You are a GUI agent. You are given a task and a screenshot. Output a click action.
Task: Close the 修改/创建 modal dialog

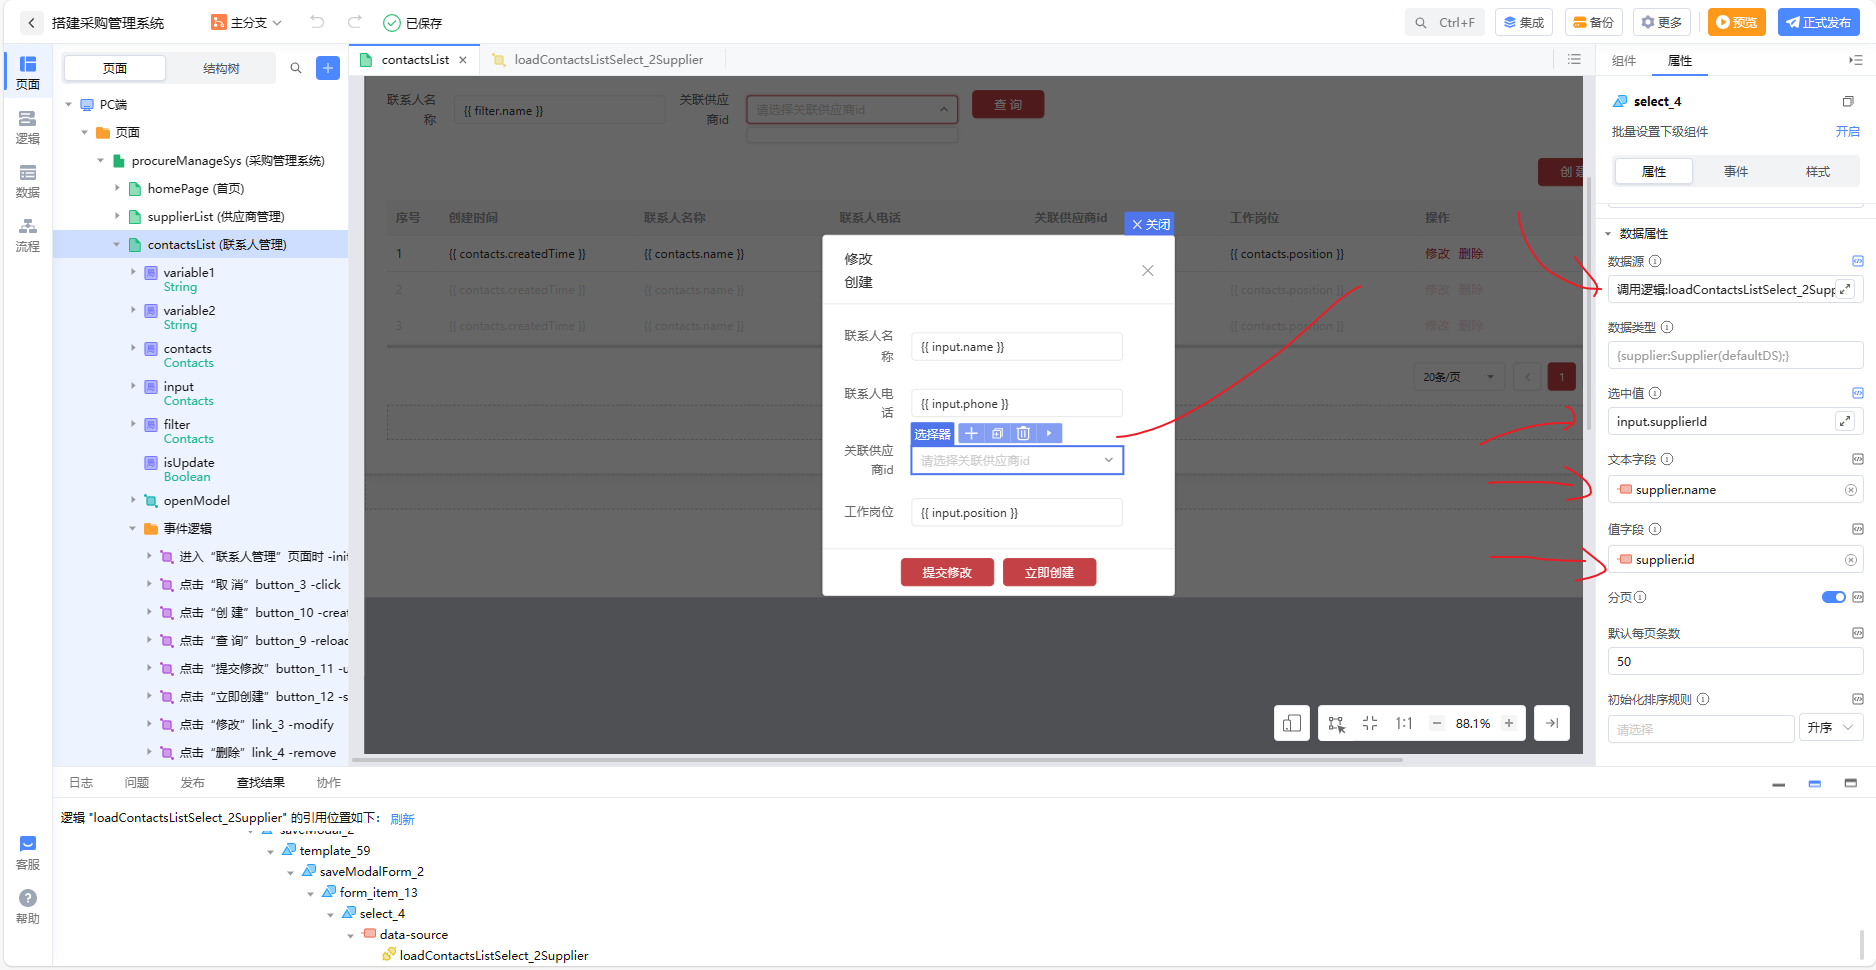tap(1148, 270)
